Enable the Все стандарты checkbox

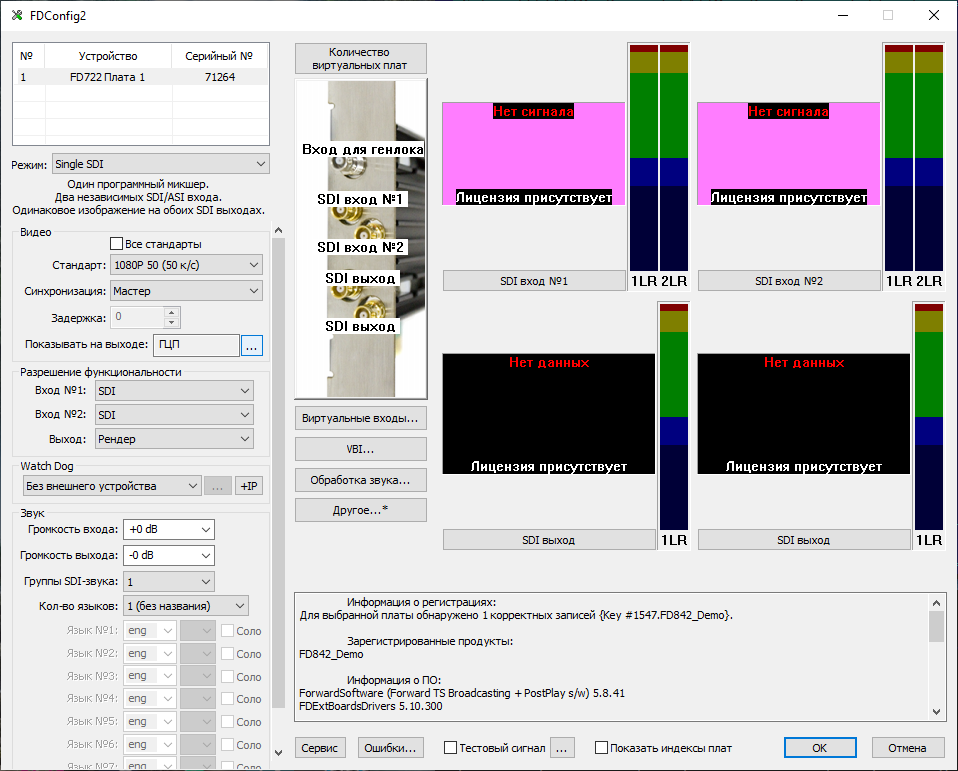[x=116, y=244]
